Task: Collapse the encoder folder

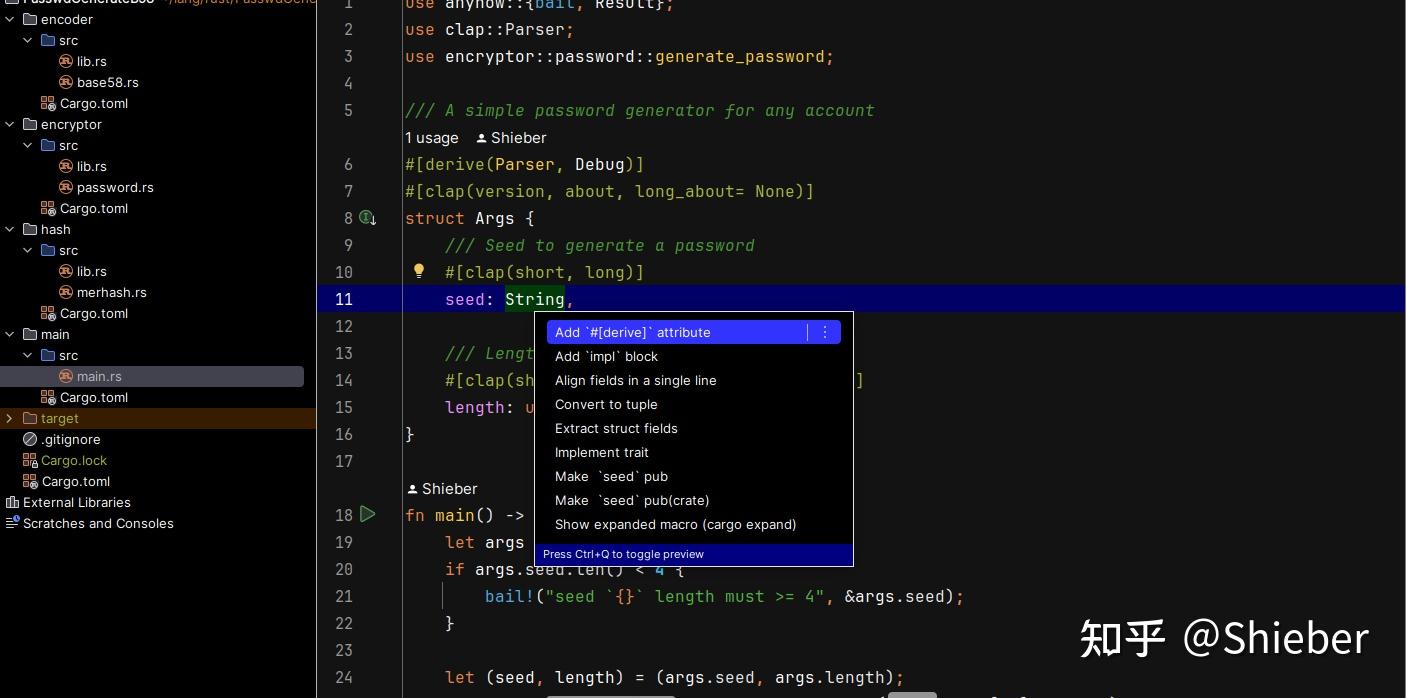Action: tap(10, 19)
